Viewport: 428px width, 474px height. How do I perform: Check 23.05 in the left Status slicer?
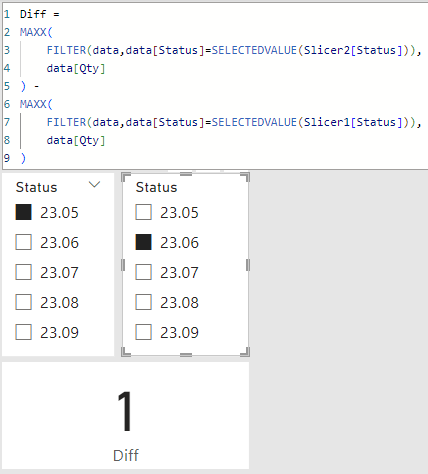pyautogui.click(x=23, y=212)
